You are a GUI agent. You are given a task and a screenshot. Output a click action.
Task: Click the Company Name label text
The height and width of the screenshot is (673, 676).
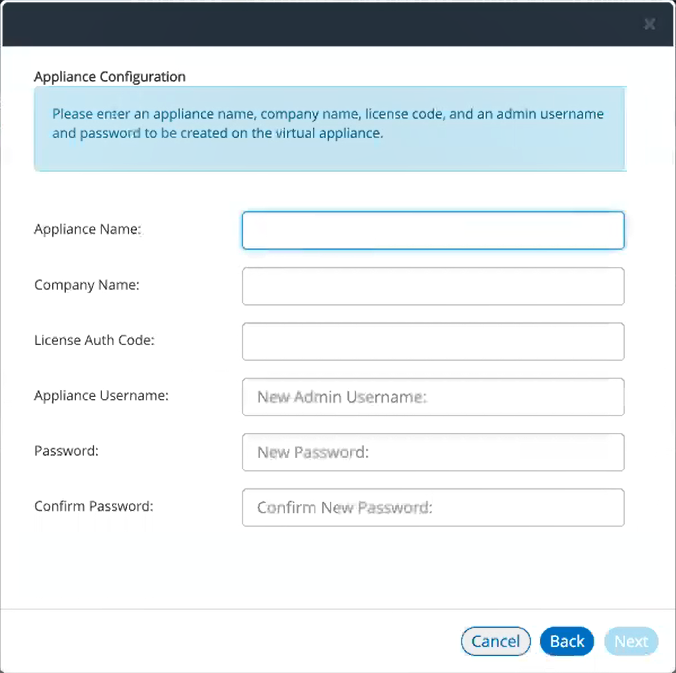87,285
